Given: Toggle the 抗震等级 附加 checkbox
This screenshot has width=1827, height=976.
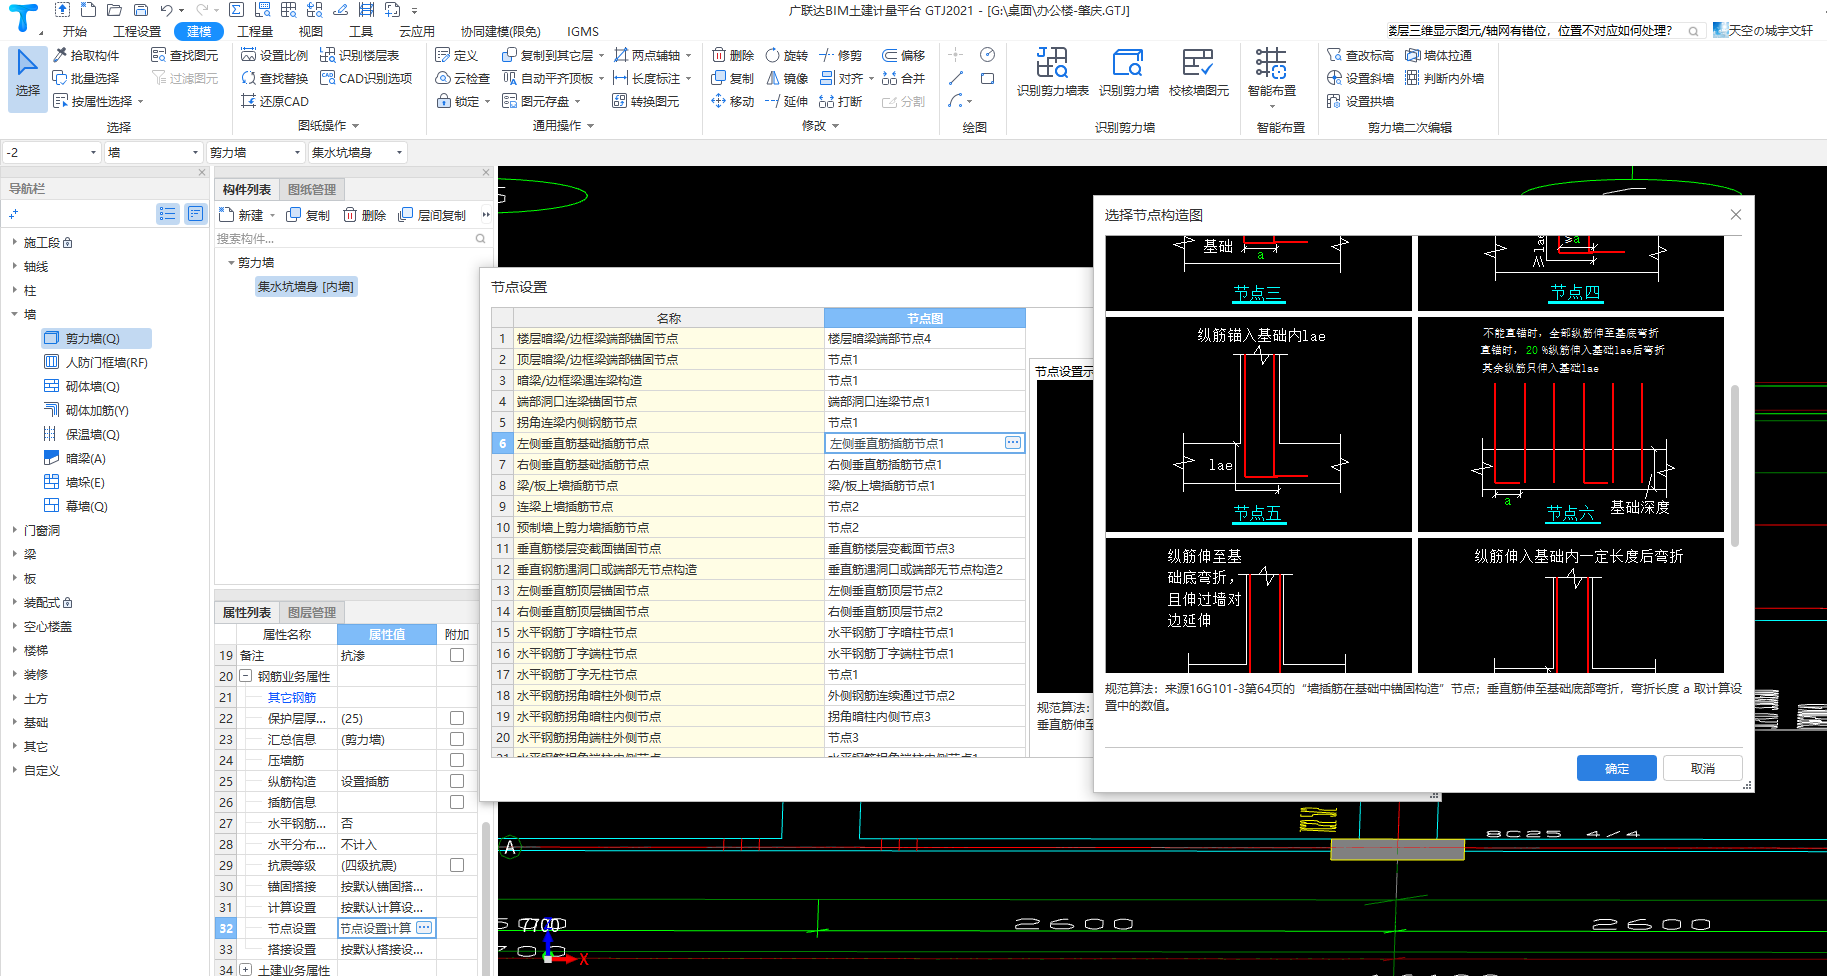Looking at the screenshot, I should pos(457,865).
